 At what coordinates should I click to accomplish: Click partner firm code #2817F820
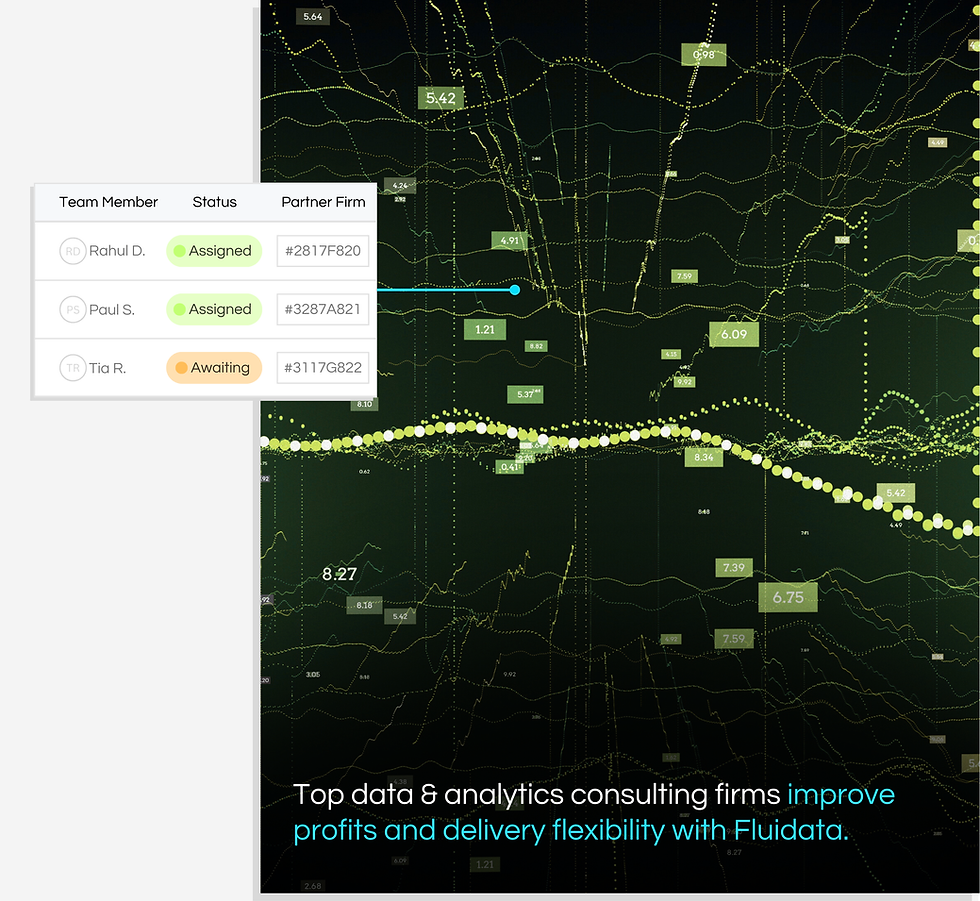(x=322, y=251)
